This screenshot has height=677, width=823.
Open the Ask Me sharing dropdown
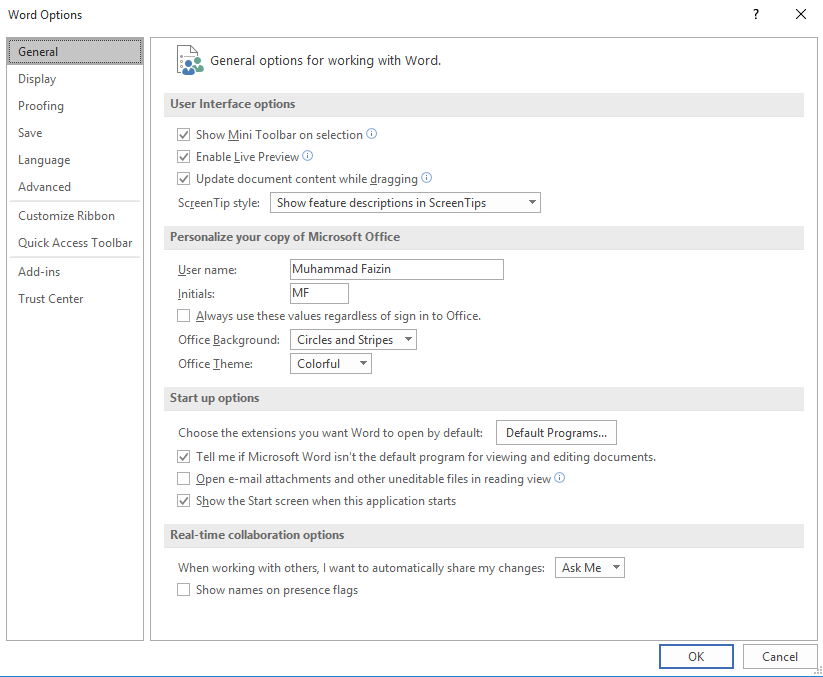click(x=590, y=568)
